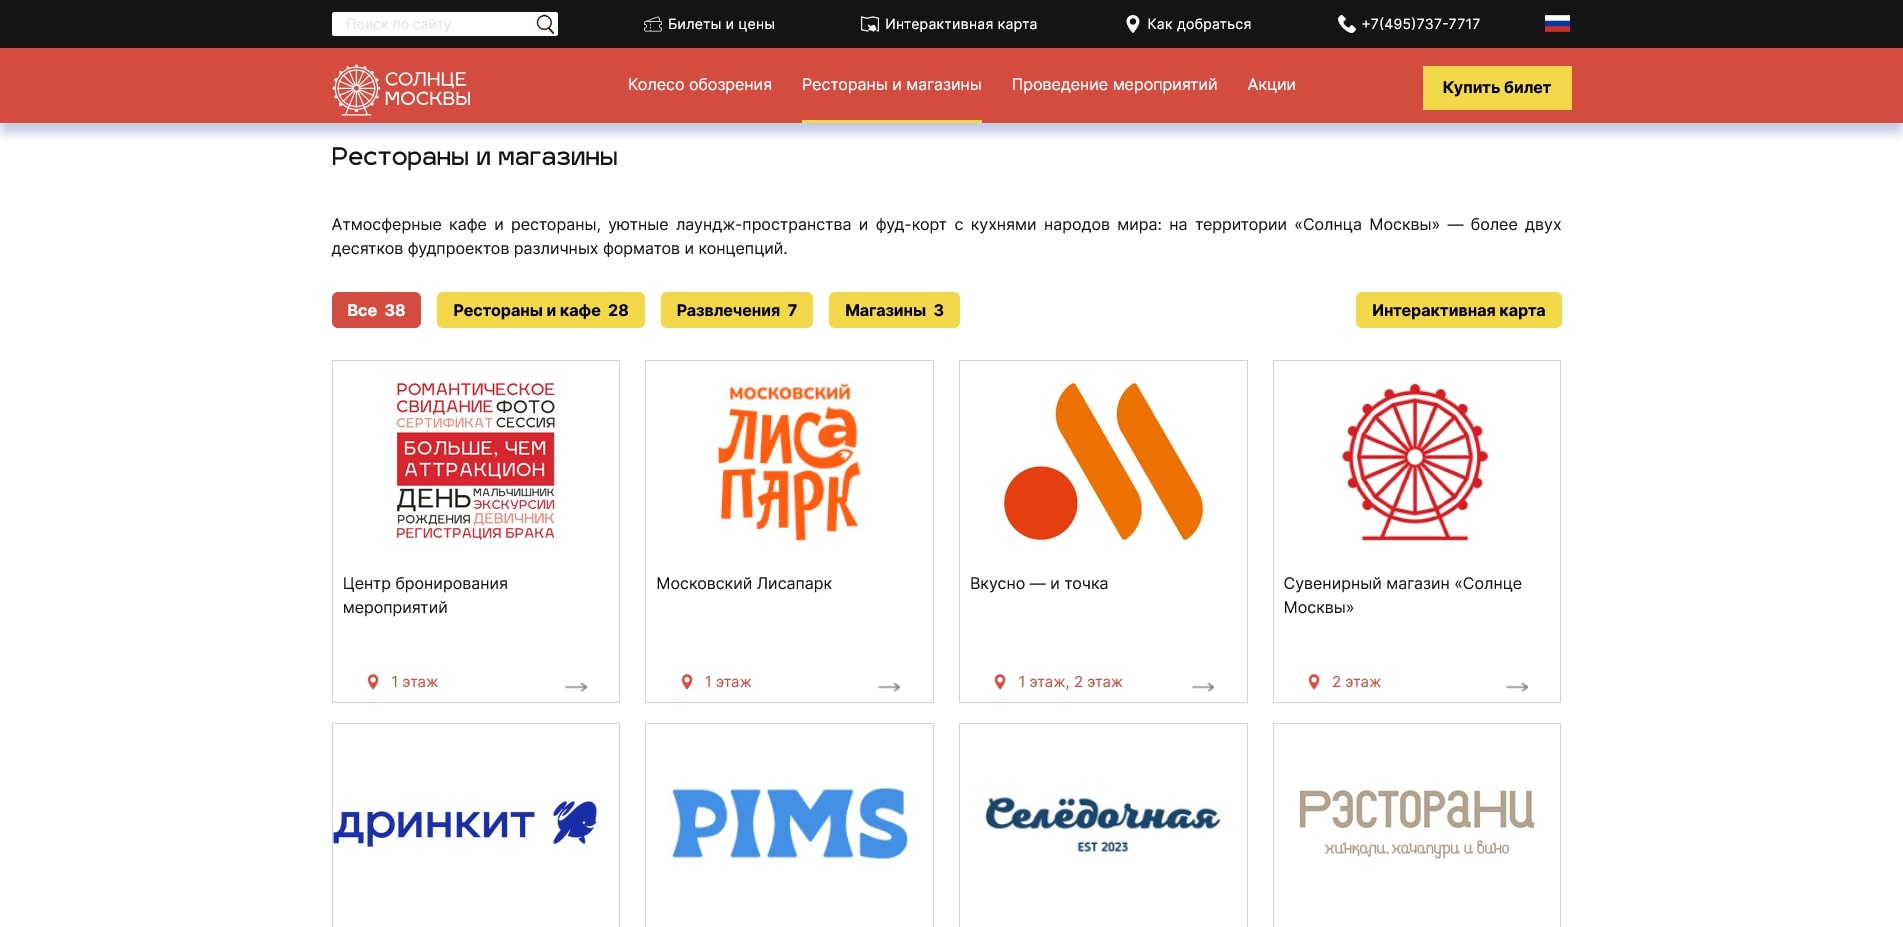Click the search magnifier icon
This screenshot has width=1903, height=927.
[545, 24]
